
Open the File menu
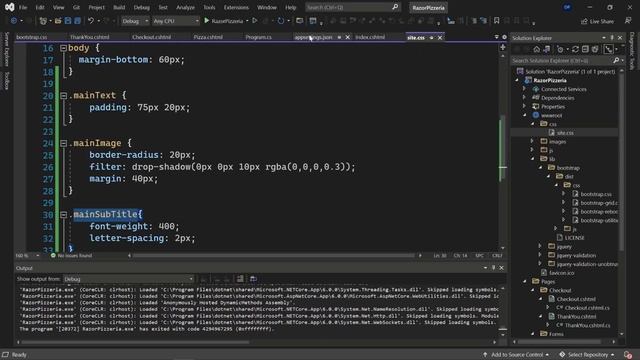23,7
